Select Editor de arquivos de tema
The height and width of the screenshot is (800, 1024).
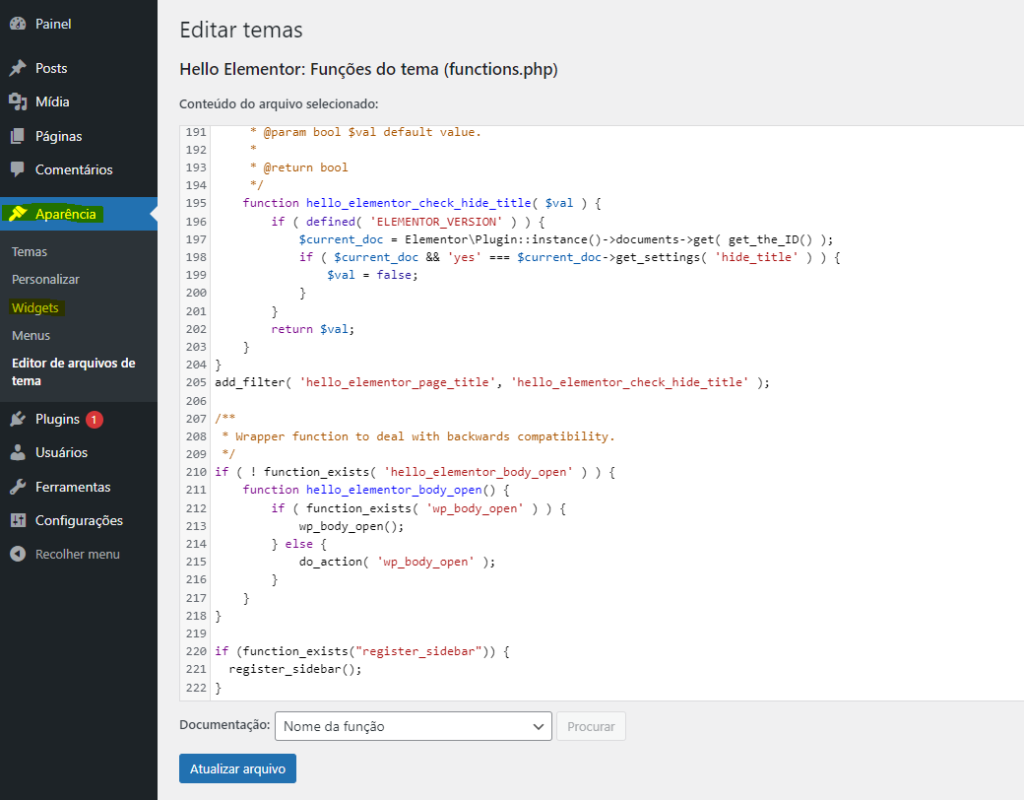74,372
